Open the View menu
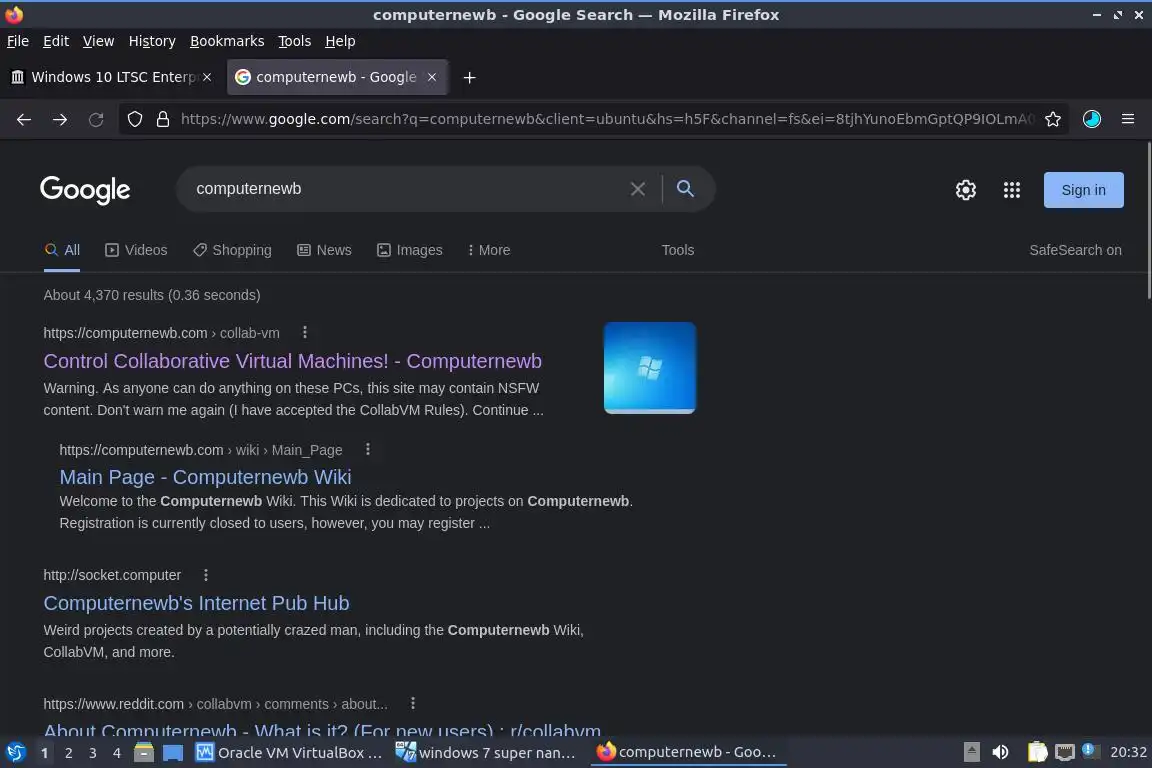 (98, 41)
